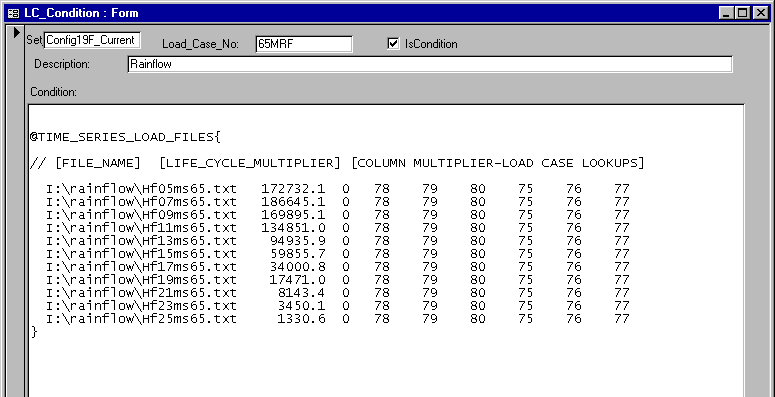Viewport: 775px width, 397px height.
Task: Click the Description: label
Action: click(62, 64)
